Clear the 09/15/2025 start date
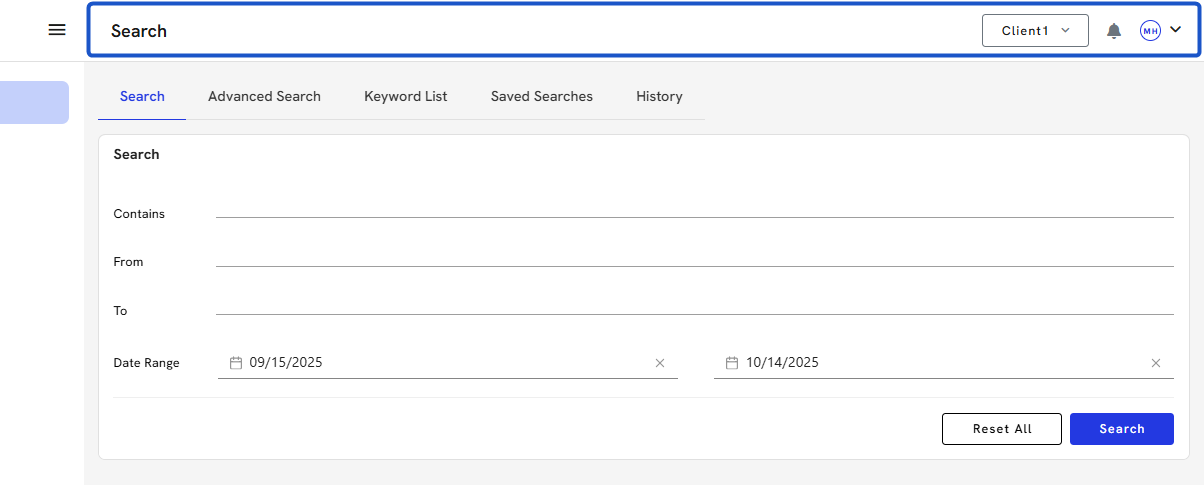The image size is (1204, 485). pyautogui.click(x=660, y=363)
